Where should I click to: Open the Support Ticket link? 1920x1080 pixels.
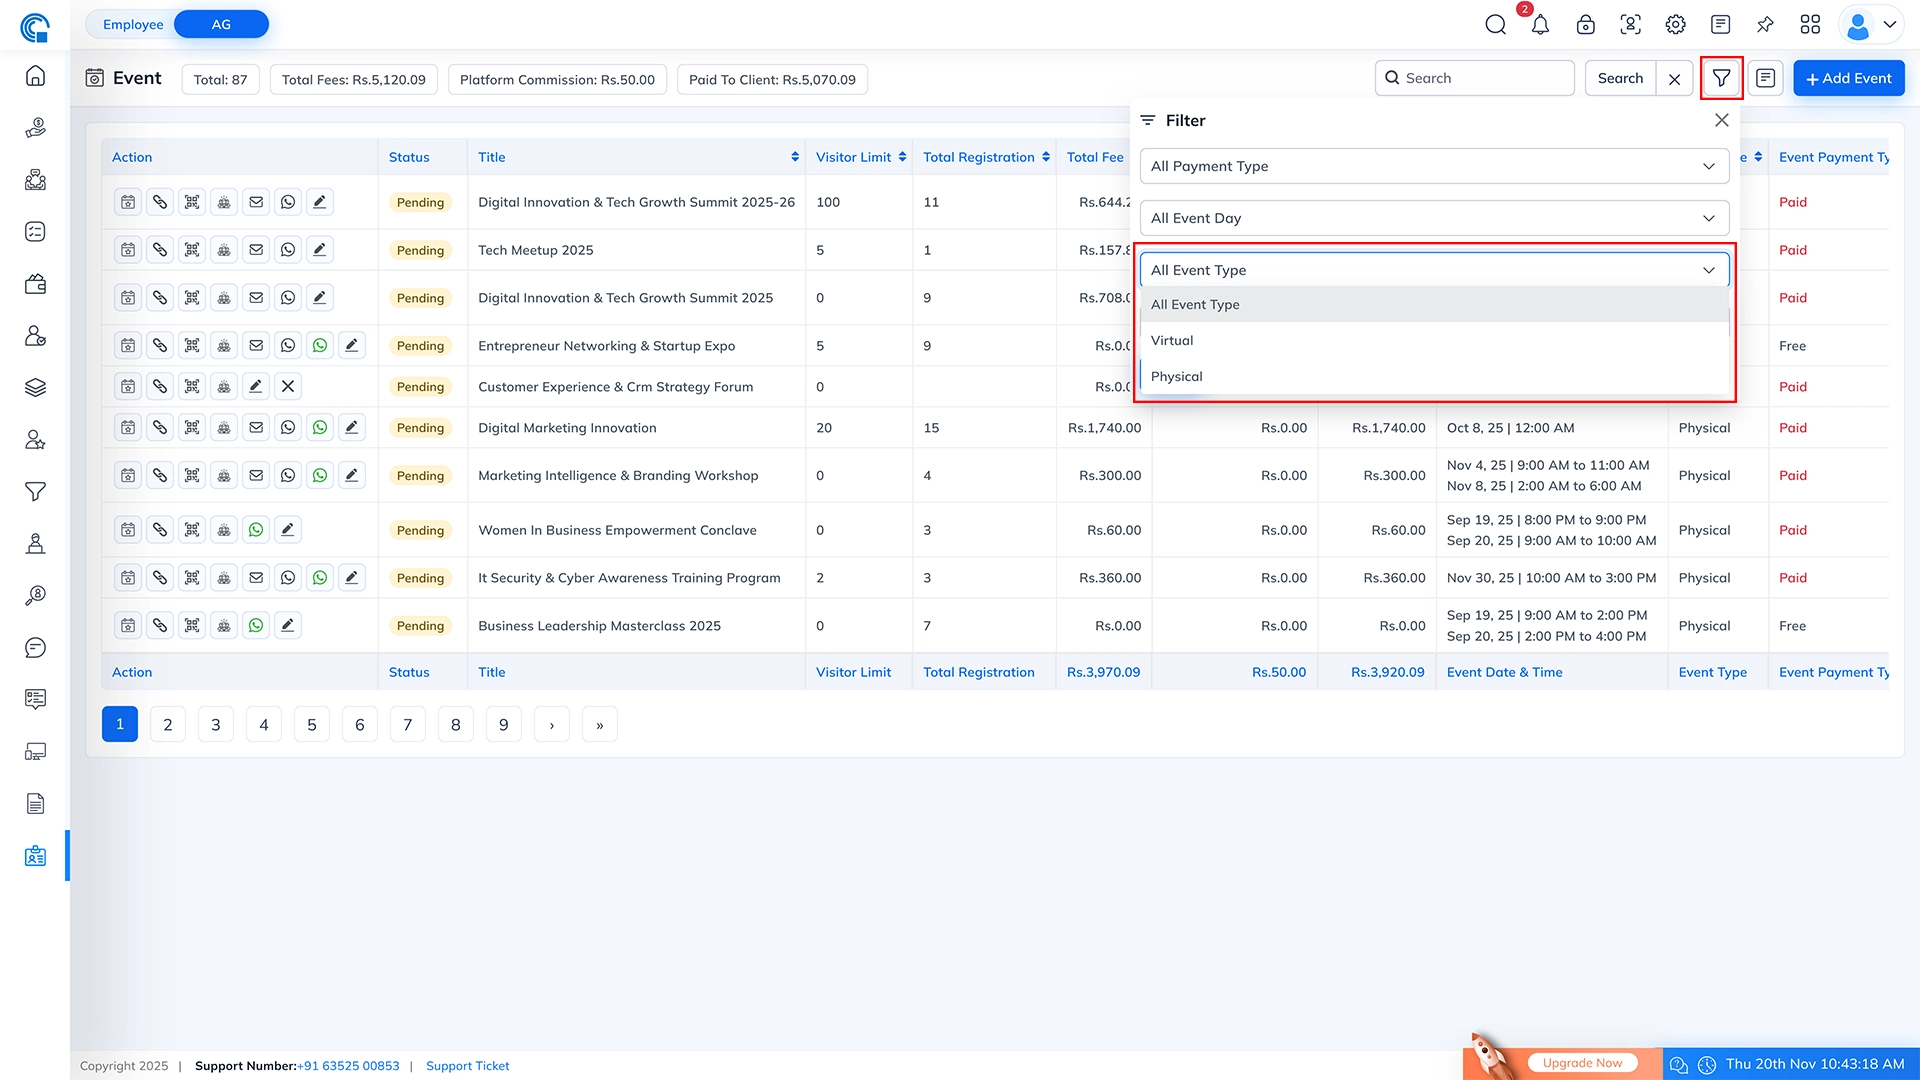coord(467,1066)
